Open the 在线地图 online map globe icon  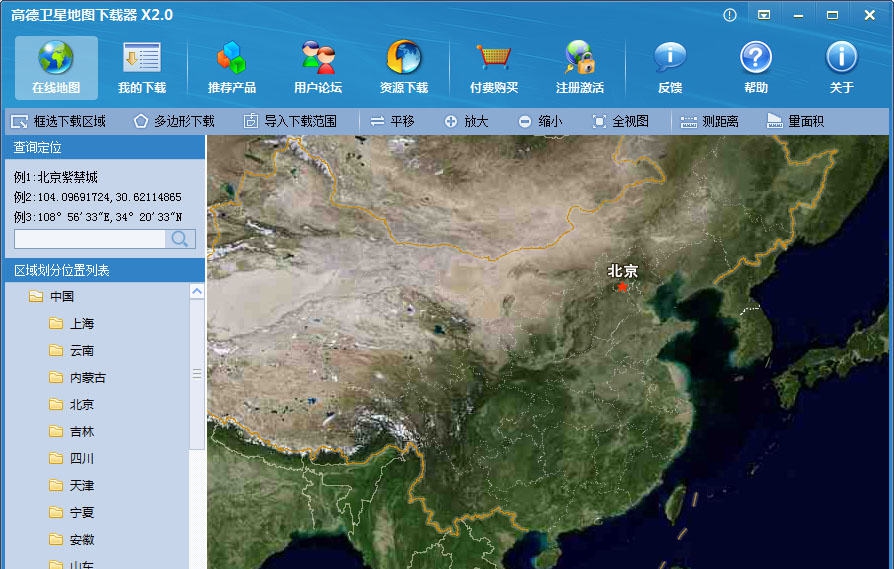56,67
